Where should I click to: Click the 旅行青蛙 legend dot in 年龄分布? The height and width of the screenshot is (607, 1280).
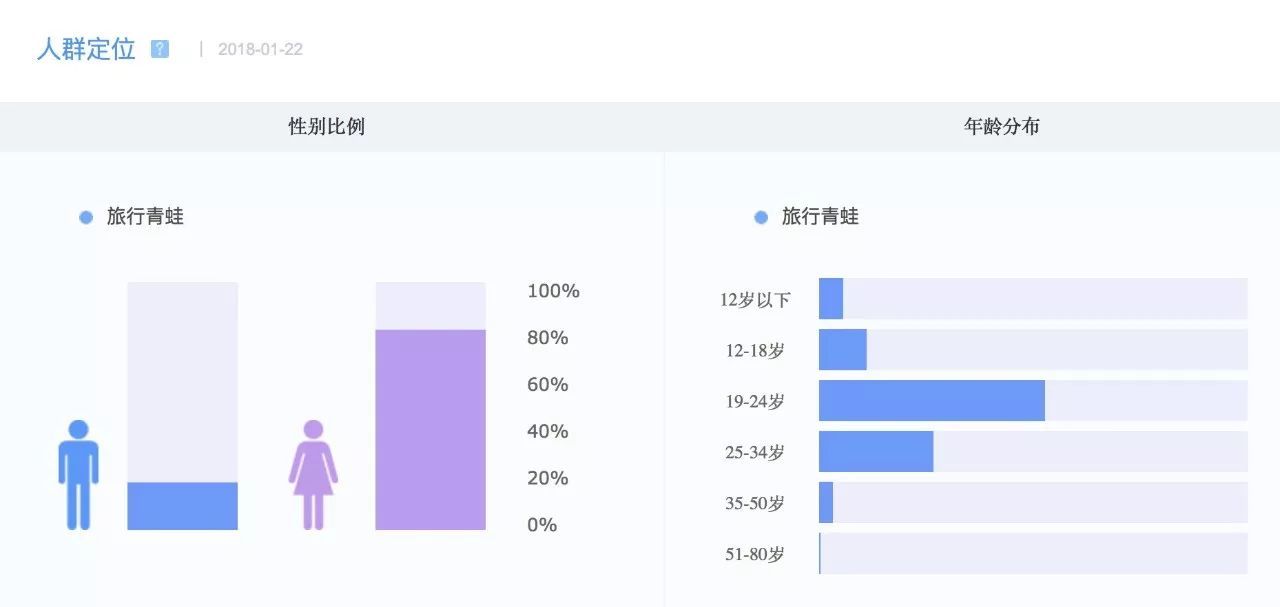(761, 217)
